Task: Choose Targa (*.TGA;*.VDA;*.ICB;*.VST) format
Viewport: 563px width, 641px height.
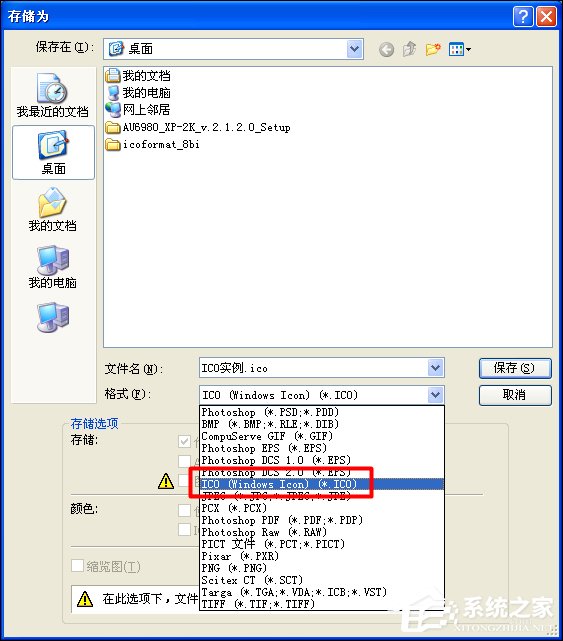Action: click(x=321, y=592)
